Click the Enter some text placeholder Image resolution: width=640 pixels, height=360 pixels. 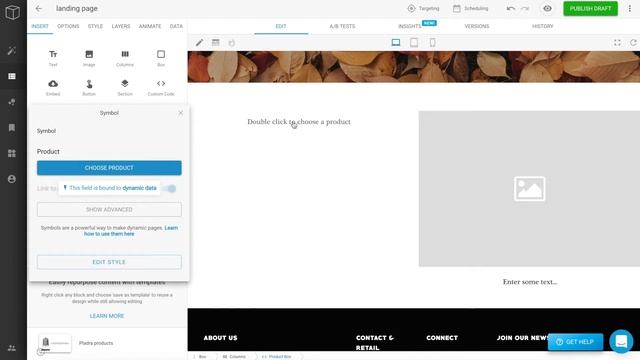tap(530, 282)
